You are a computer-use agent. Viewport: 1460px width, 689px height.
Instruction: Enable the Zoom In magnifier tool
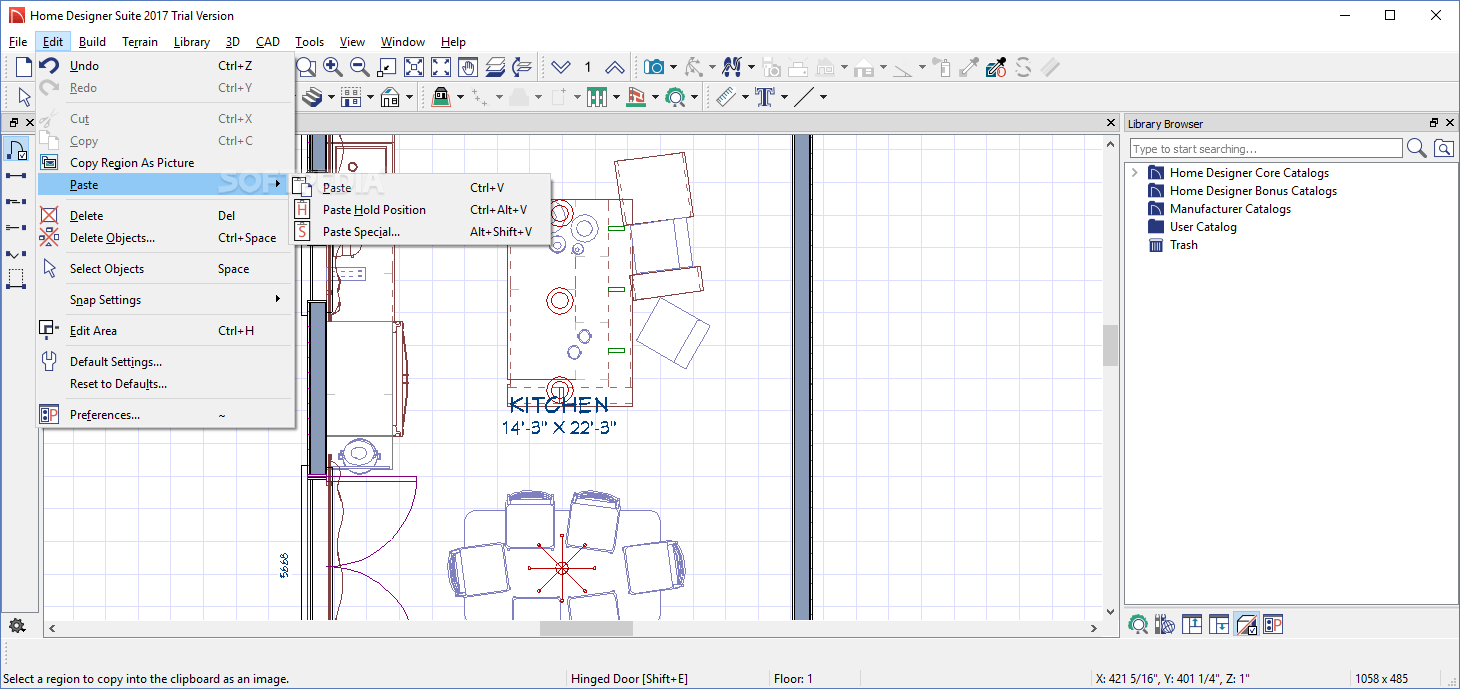(333, 67)
